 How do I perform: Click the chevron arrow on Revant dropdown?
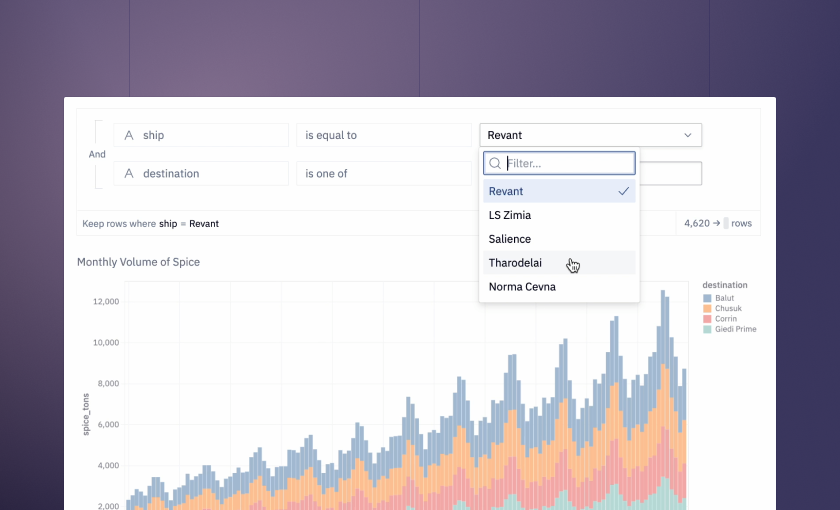pos(688,135)
